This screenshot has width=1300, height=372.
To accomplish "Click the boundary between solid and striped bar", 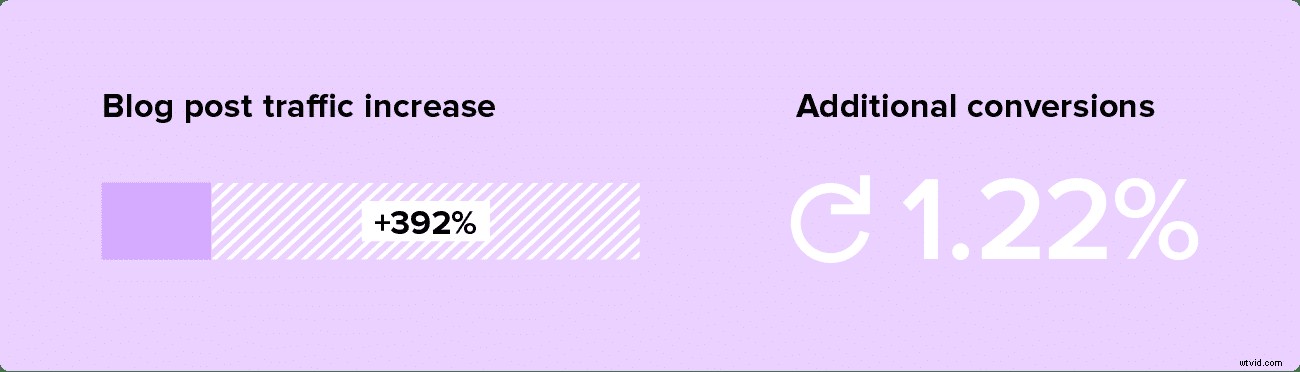I will point(211,221).
